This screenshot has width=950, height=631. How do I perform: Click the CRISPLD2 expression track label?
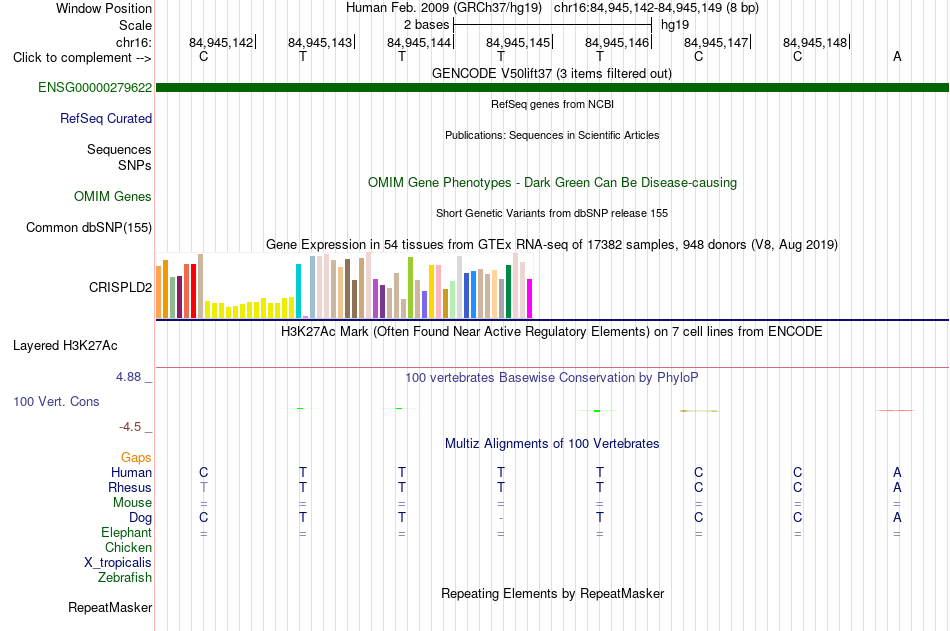coord(120,287)
